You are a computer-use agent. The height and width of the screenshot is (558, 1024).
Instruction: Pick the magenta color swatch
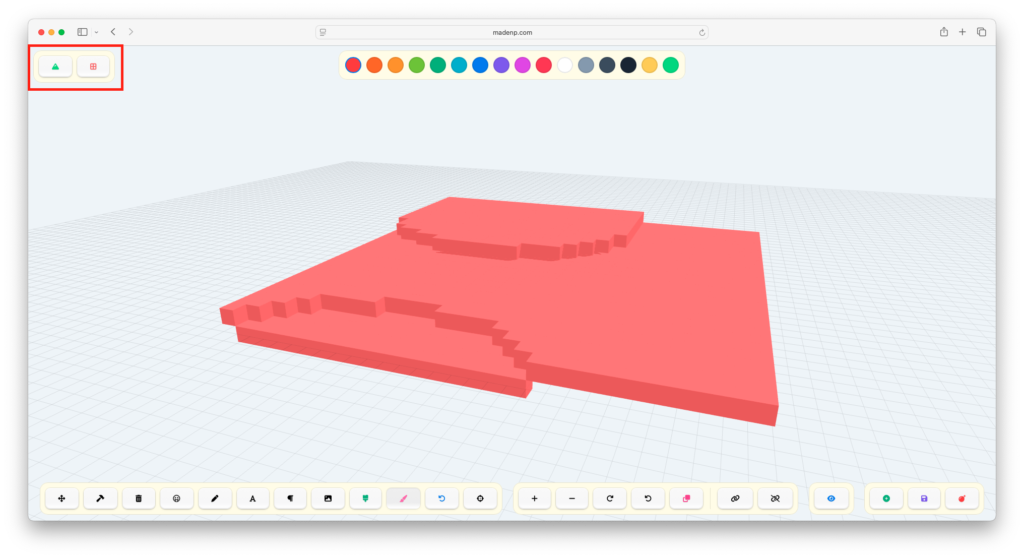click(x=522, y=65)
